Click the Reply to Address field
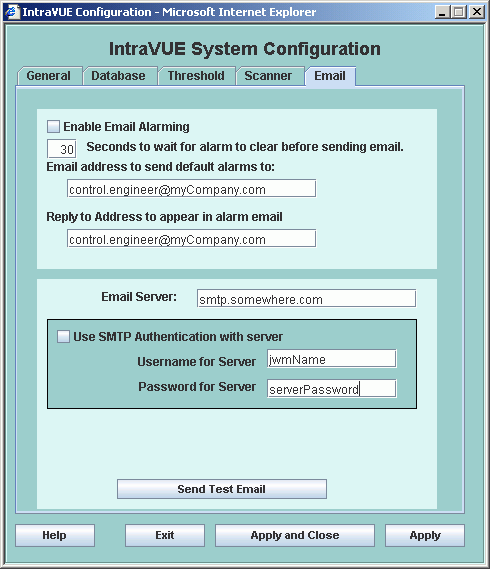The image size is (490, 569). 192,239
